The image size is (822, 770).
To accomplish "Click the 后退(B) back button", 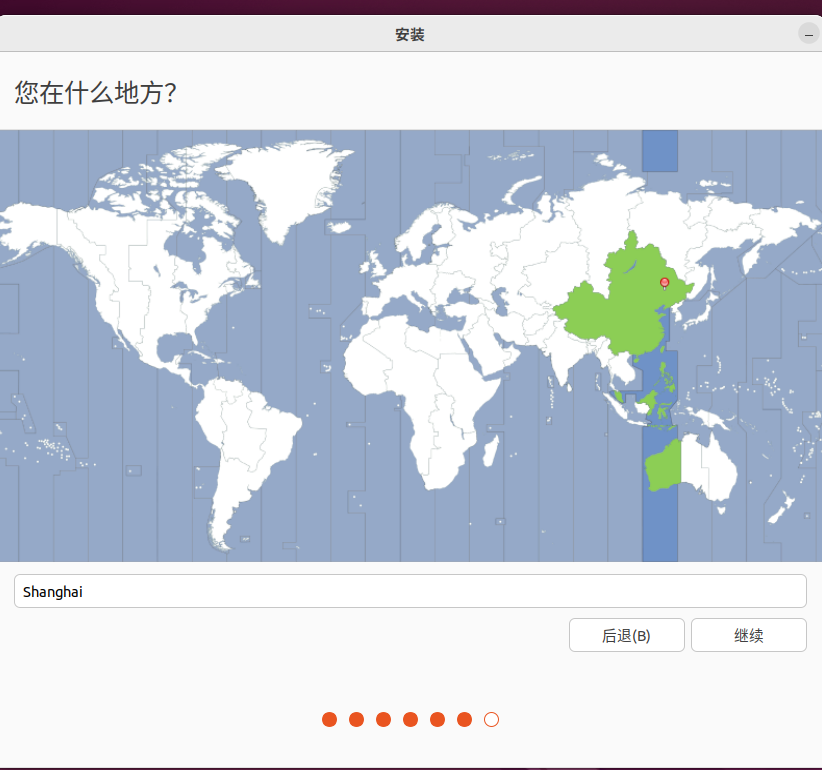I will pyautogui.click(x=626, y=635).
